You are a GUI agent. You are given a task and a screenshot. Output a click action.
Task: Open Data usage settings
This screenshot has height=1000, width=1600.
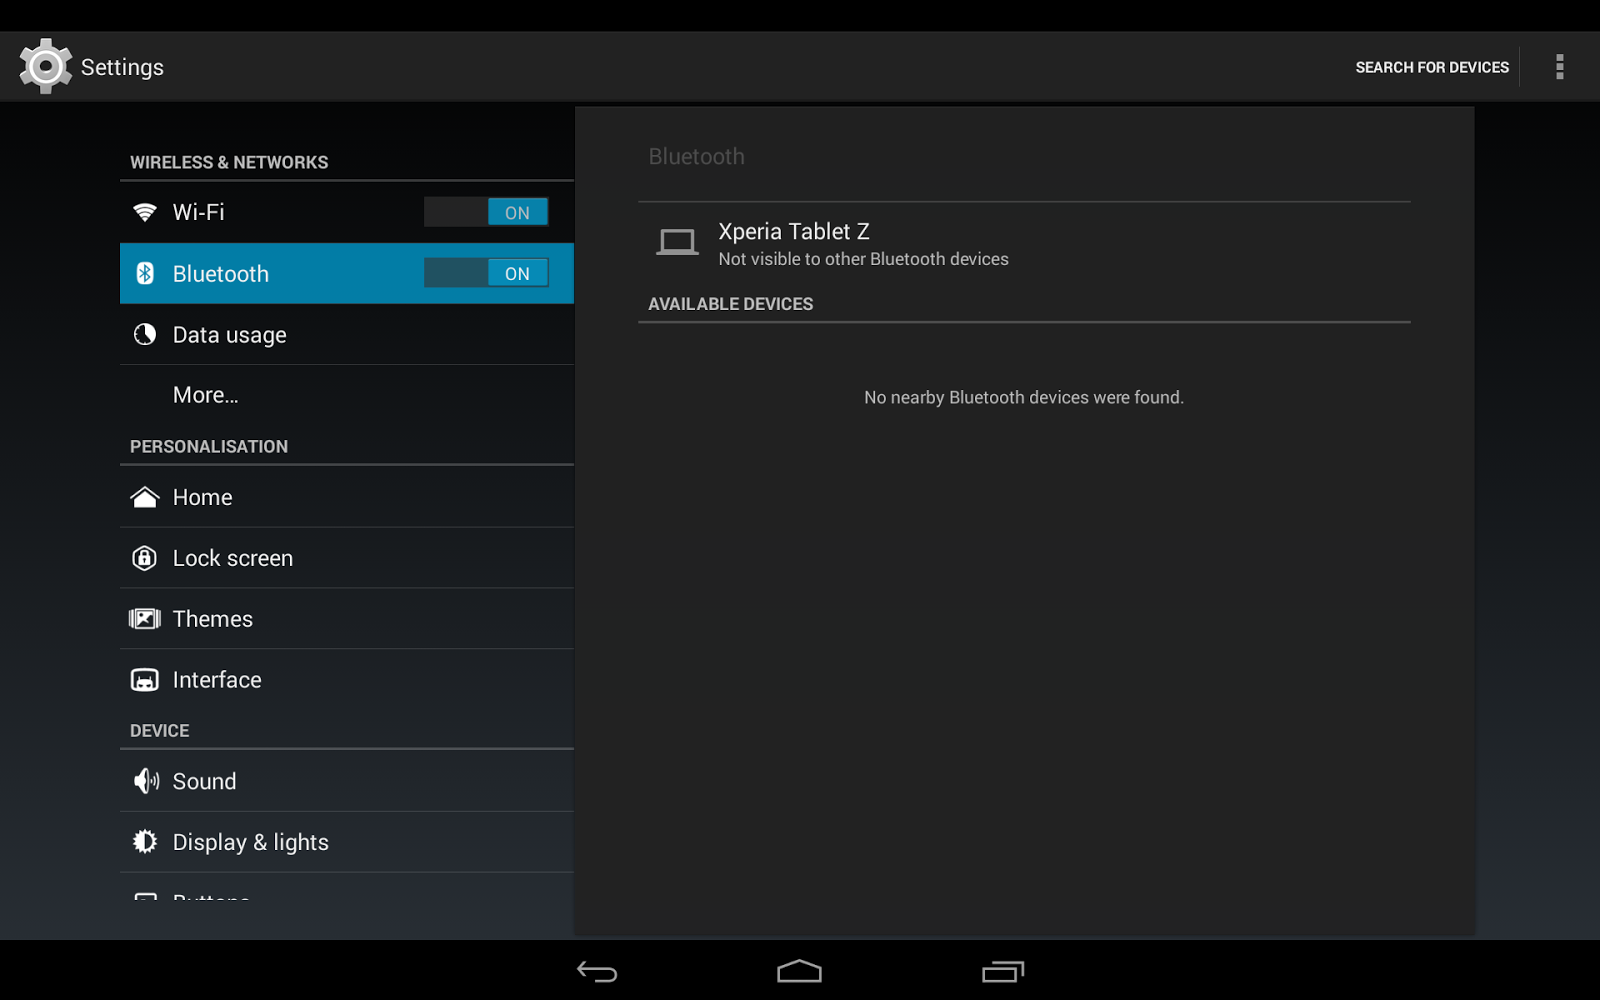pyautogui.click(x=347, y=334)
